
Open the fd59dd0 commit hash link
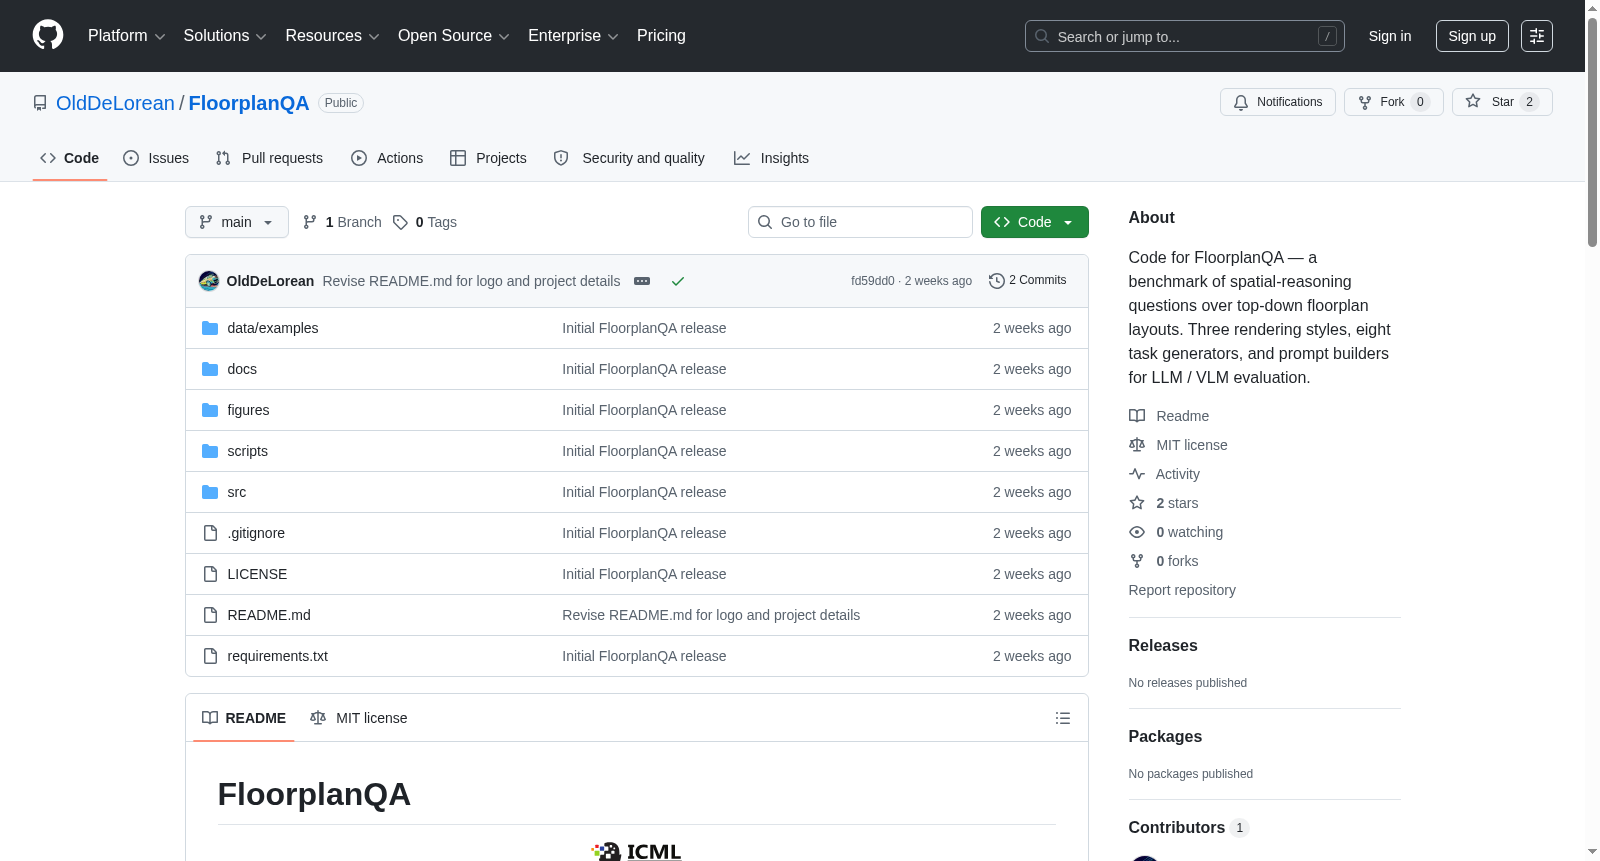click(x=873, y=281)
